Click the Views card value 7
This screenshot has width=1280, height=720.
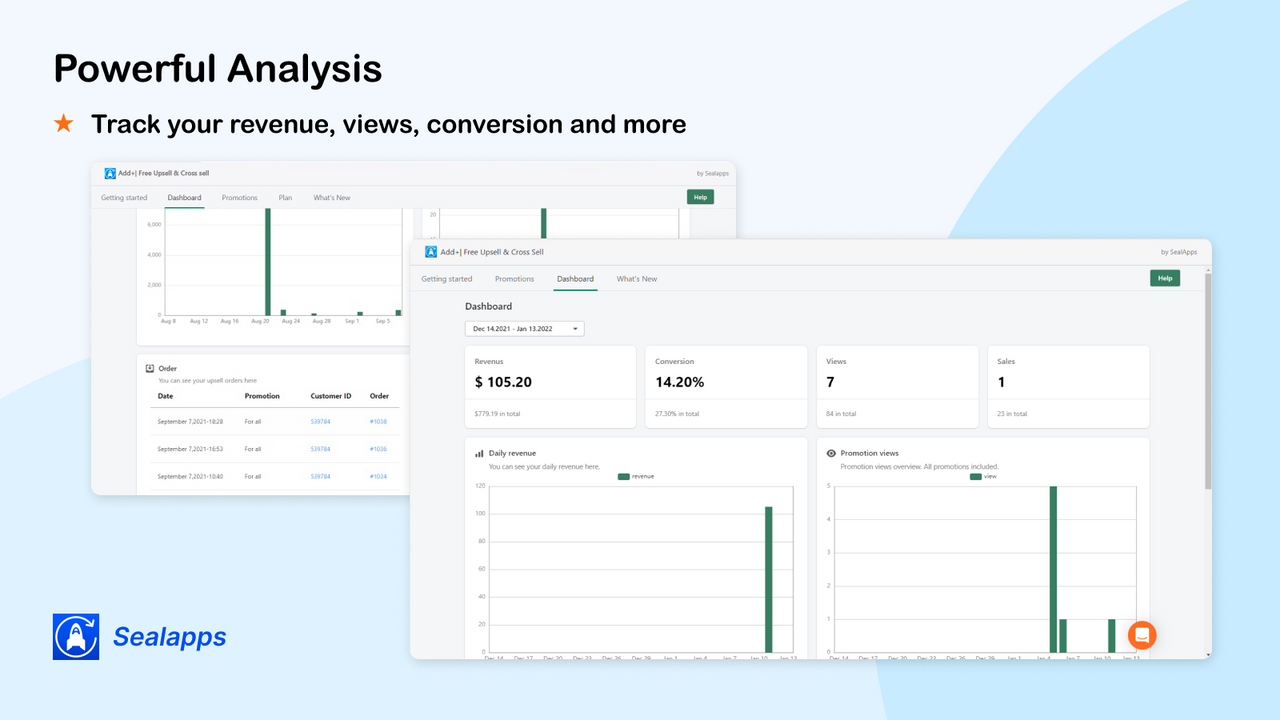830,382
